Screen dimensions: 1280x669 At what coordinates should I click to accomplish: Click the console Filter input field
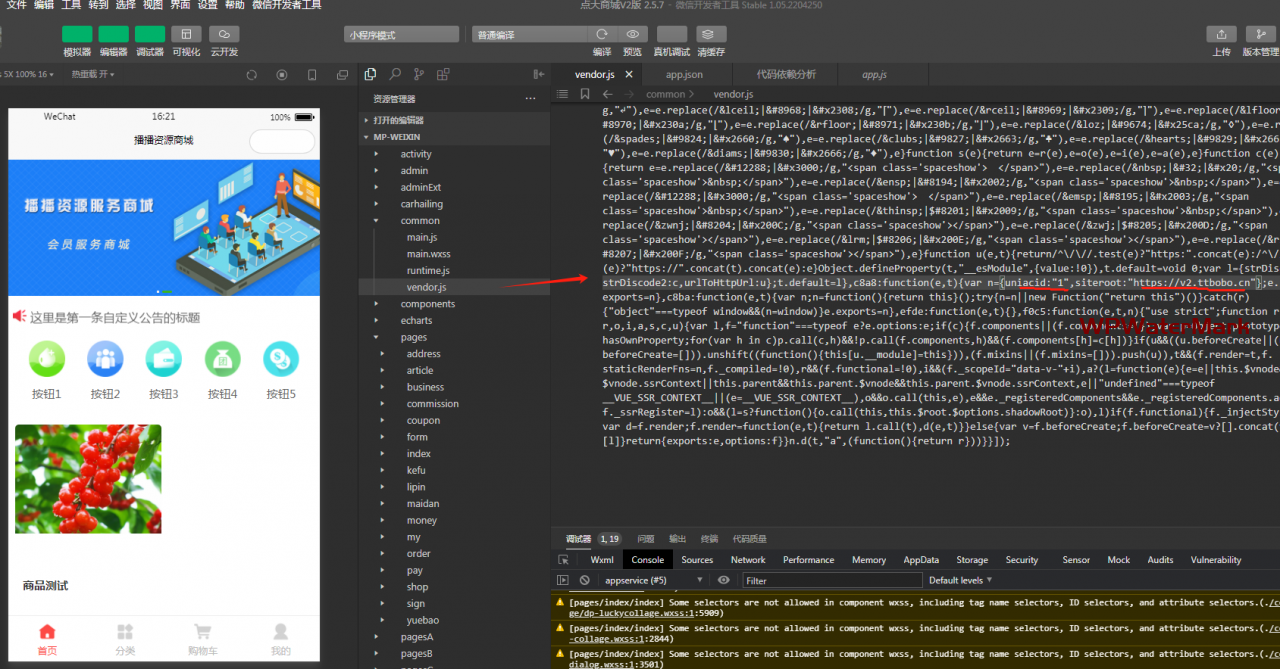tap(832, 580)
